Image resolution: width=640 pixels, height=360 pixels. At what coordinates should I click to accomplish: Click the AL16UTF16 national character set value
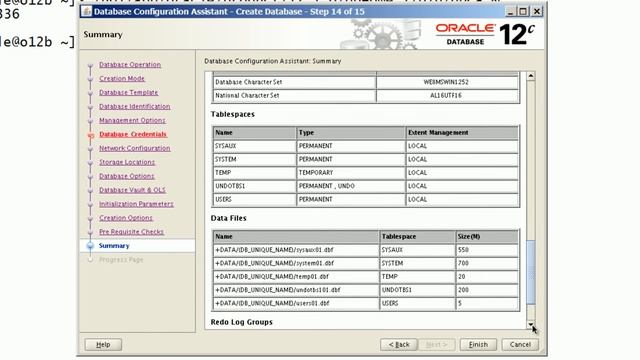tap(447, 96)
